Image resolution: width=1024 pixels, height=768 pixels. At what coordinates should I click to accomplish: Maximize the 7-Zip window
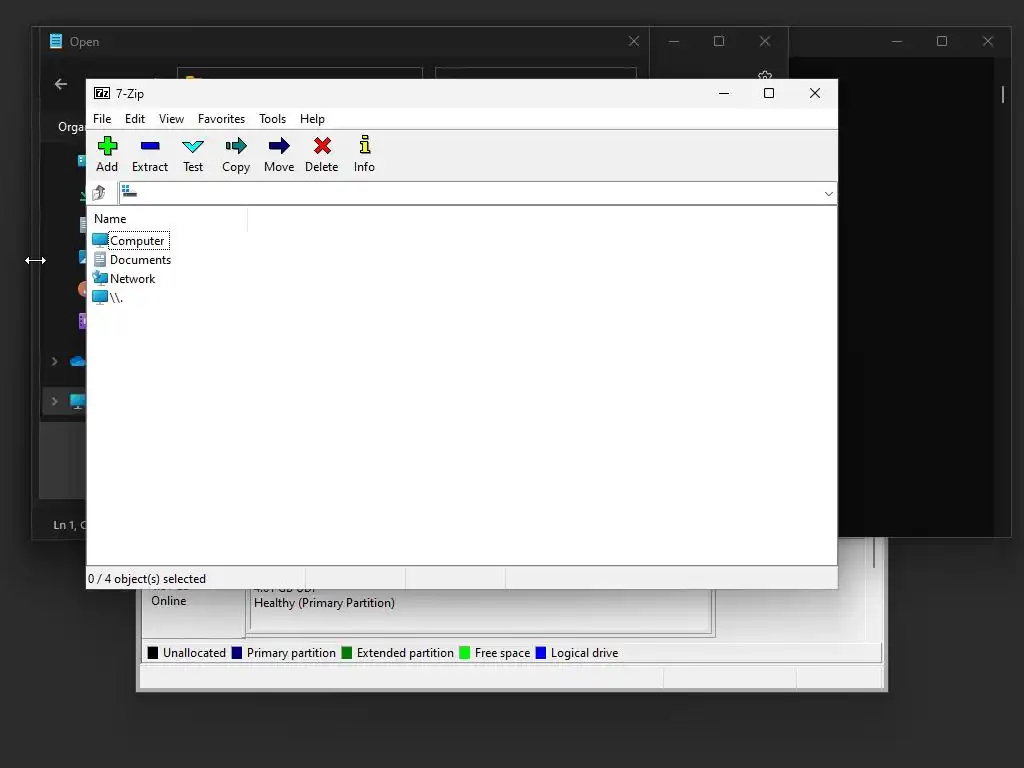click(x=769, y=93)
